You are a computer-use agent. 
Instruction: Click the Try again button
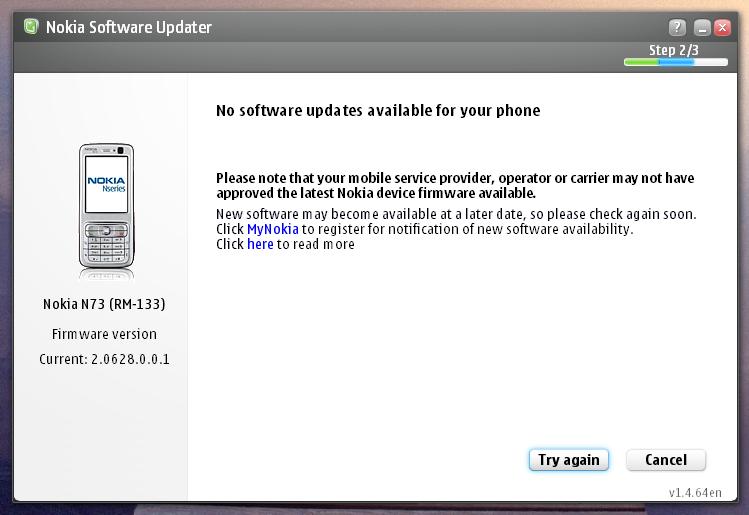click(x=568, y=460)
